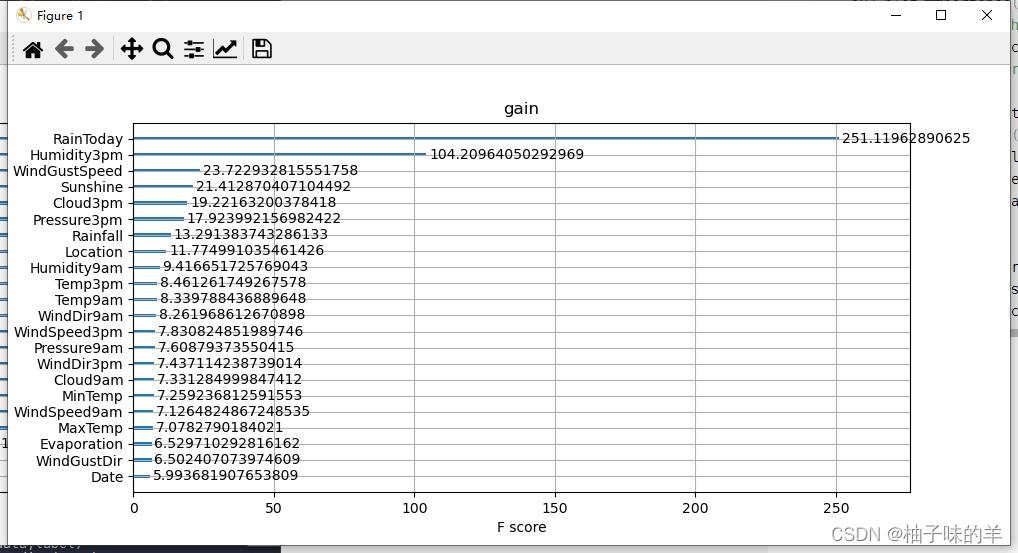Open the Edit axis parameters icon
Viewport: 1018px width, 553px height.
(225, 49)
